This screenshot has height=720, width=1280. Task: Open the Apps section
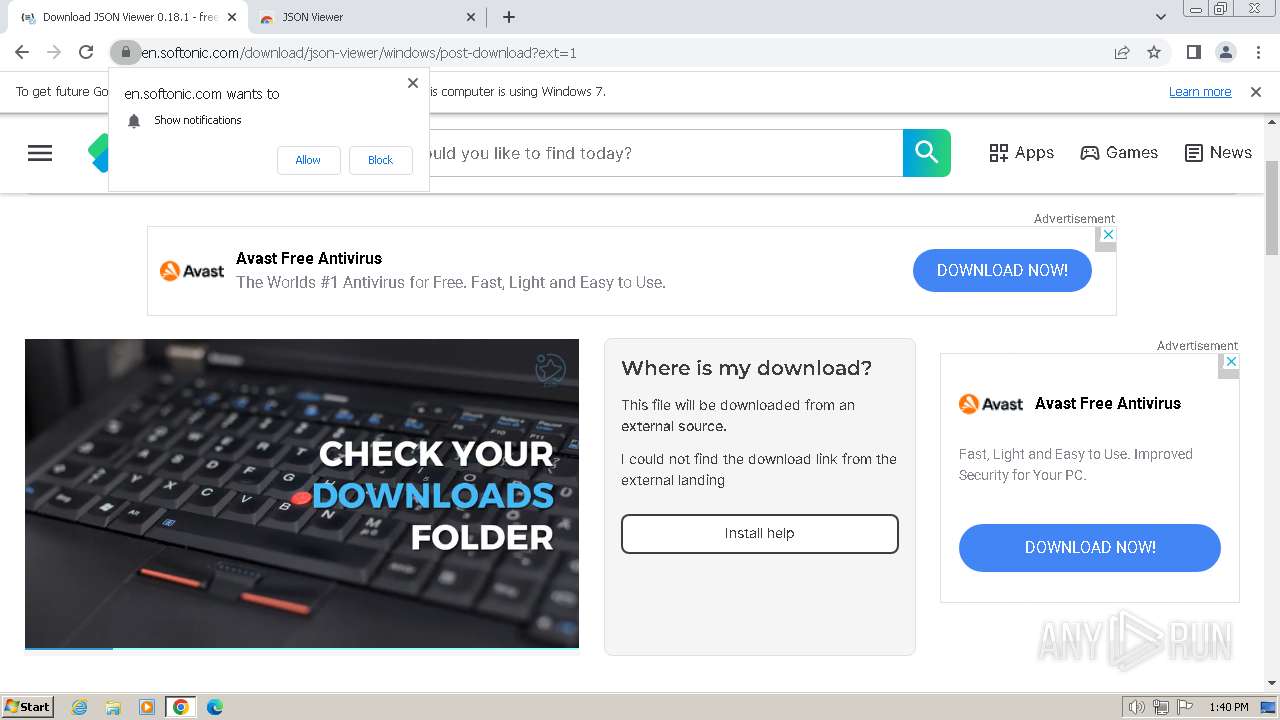(1021, 153)
